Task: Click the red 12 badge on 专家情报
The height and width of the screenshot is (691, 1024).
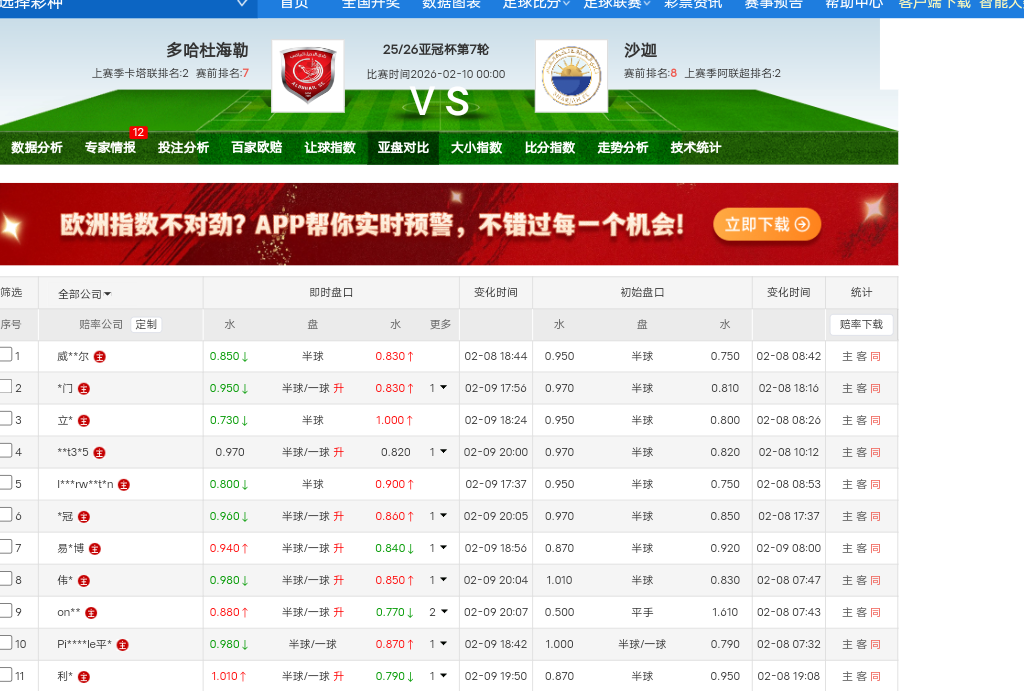Action: pos(138,133)
